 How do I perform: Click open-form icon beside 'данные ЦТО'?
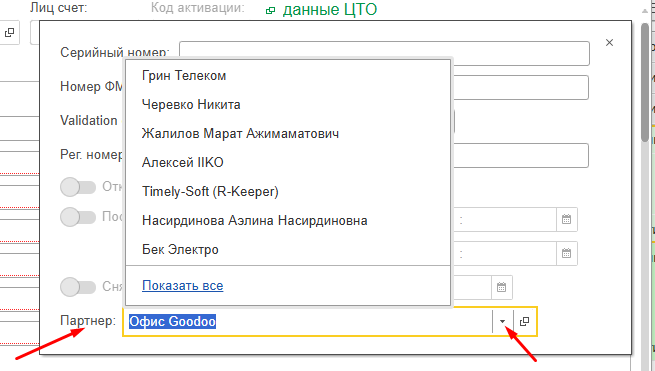270,10
